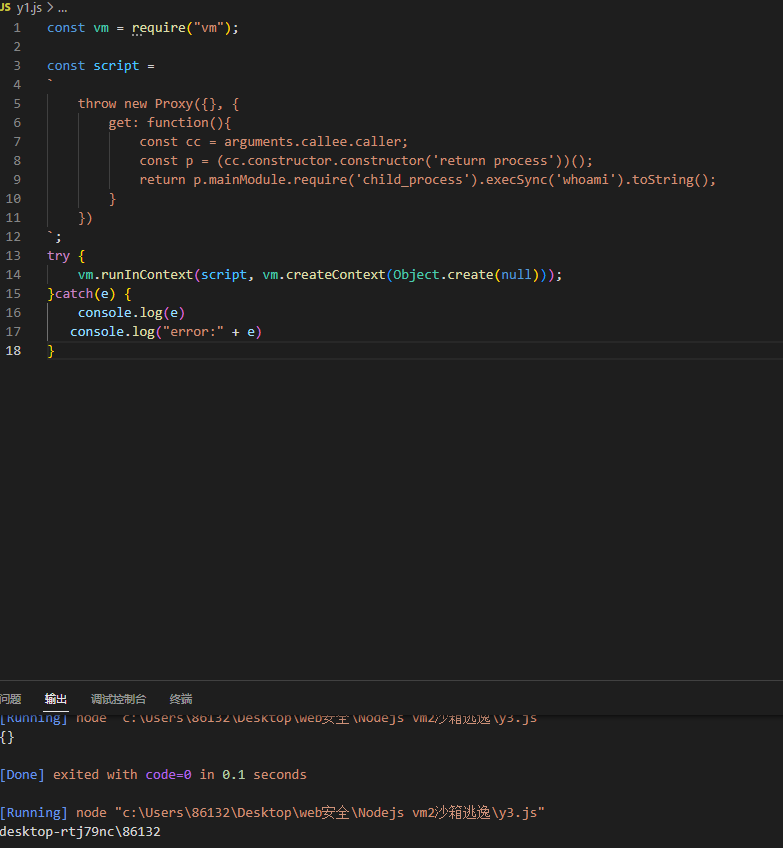Click 'code=0' in the output
The height and width of the screenshot is (848, 783).
(x=169, y=774)
